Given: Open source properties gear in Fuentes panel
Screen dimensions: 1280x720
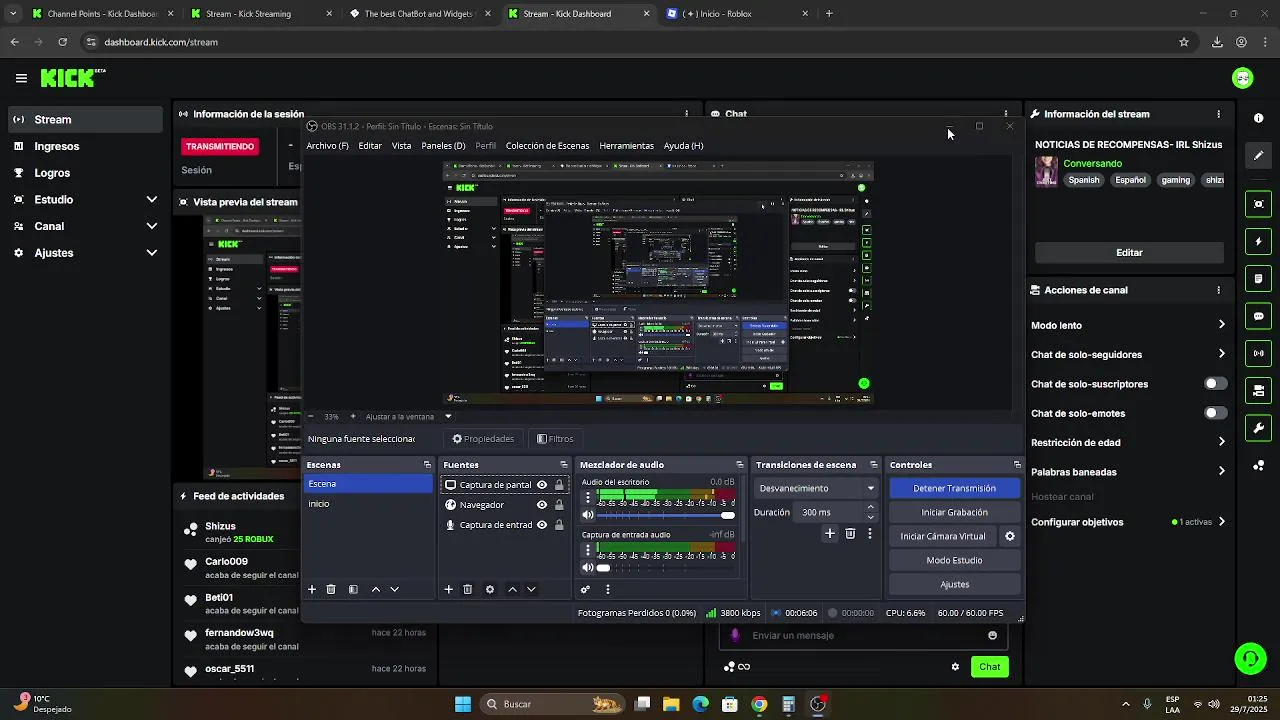Looking at the screenshot, I should [x=490, y=590].
